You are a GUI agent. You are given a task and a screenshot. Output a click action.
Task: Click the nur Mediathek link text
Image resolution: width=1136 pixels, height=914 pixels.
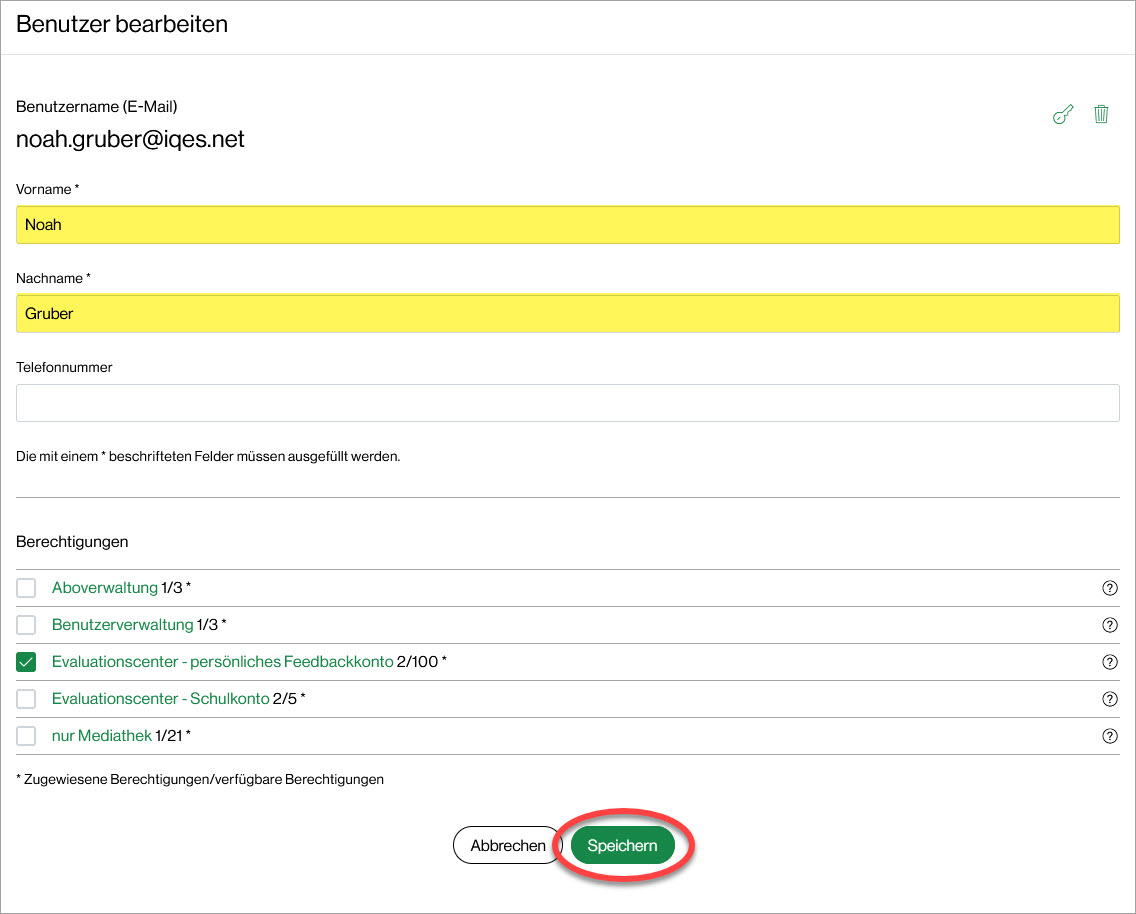click(102, 736)
